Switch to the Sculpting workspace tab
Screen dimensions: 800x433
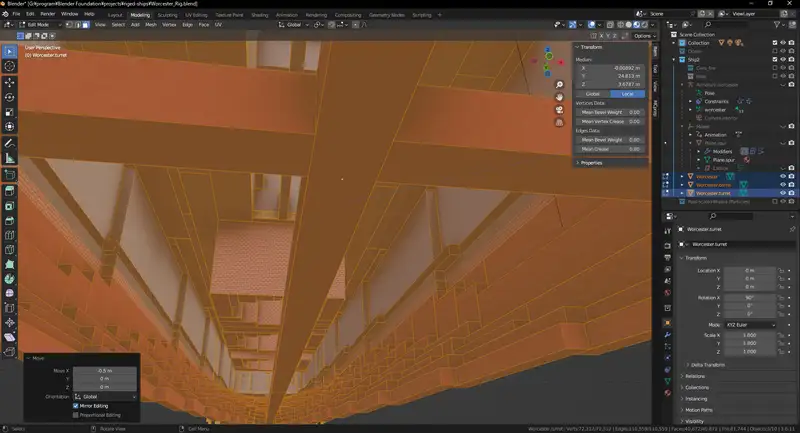(x=167, y=15)
